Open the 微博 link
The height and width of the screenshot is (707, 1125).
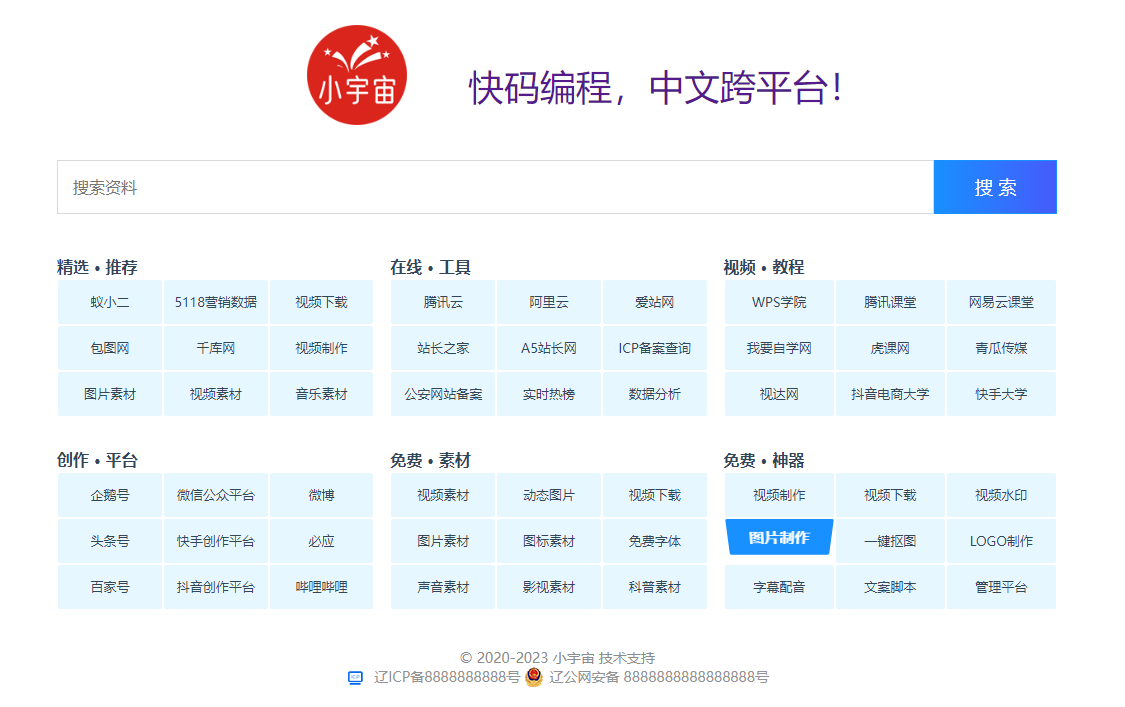[x=321, y=495]
